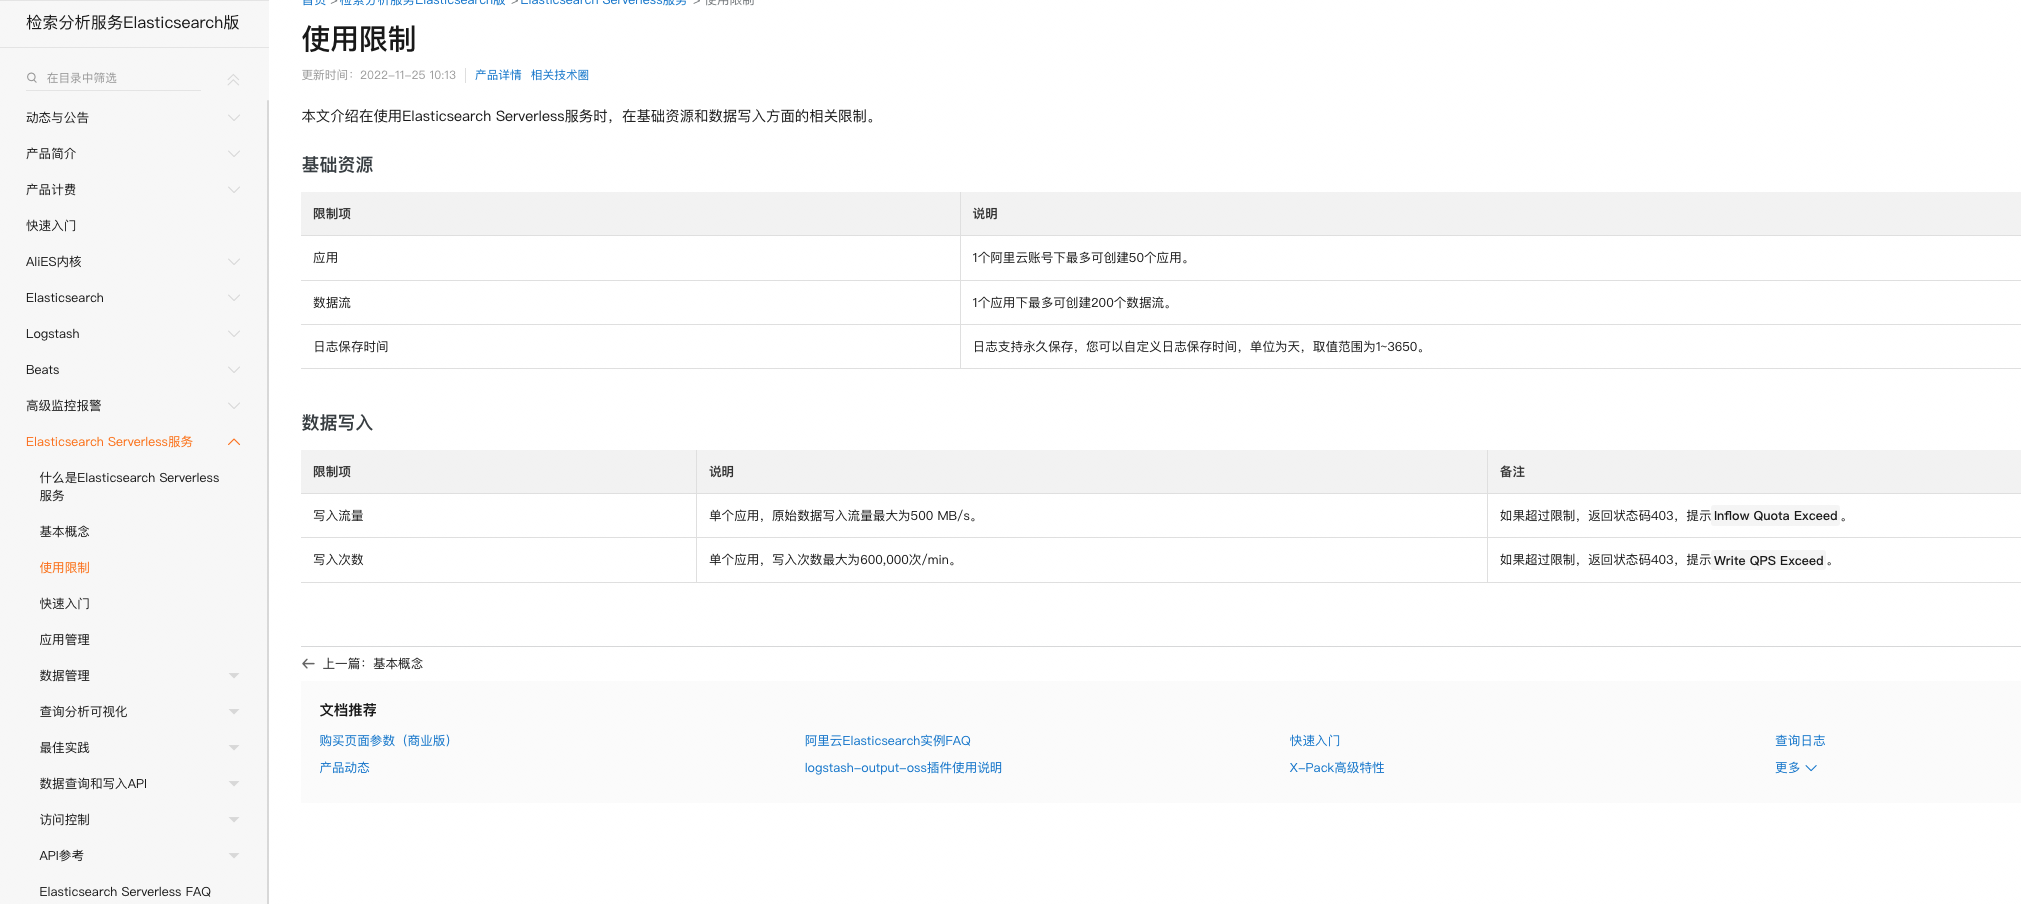This screenshot has height=904, width=2021.
Task: Open 快速入门 under Serverless服务
Action: (x=65, y=604)
